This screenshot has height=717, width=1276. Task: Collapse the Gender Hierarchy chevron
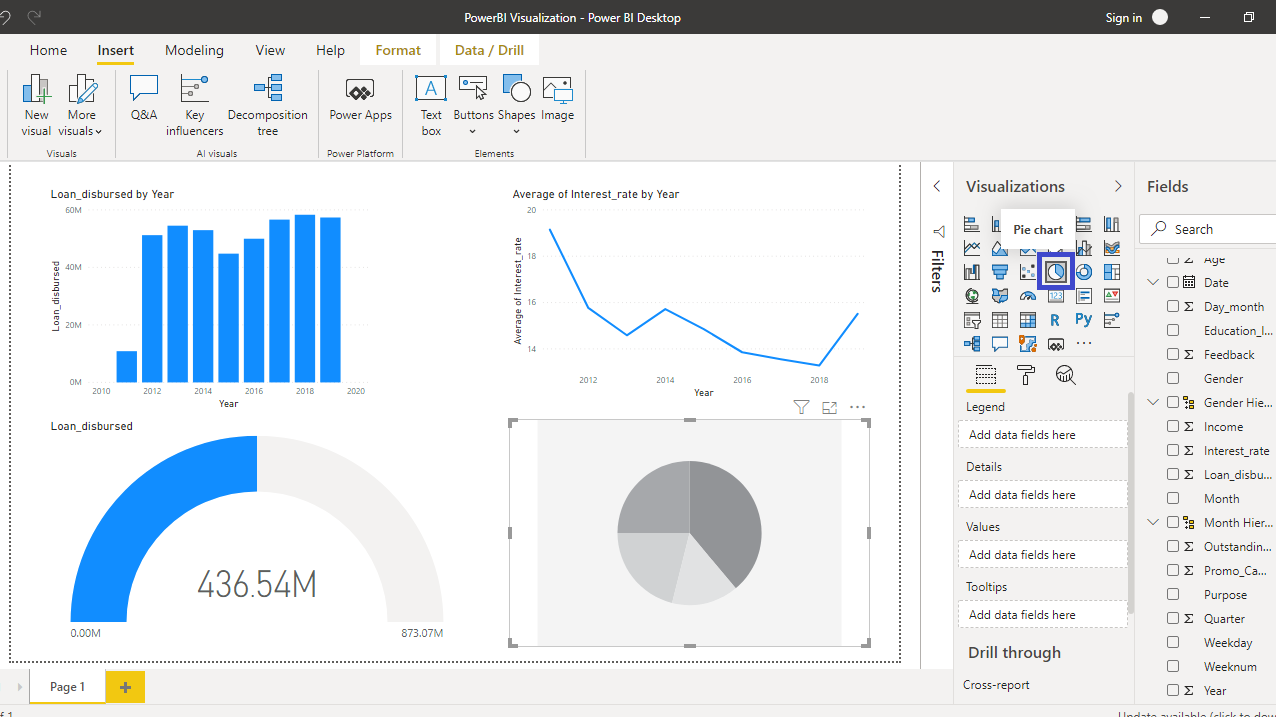click(1153, 402)
